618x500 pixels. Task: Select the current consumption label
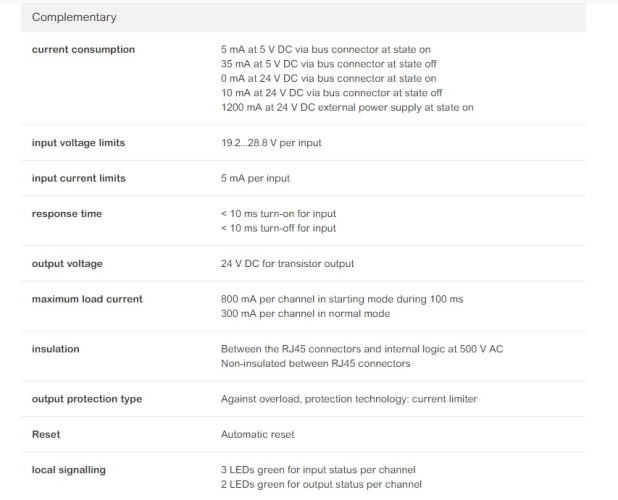pos(83,49)
